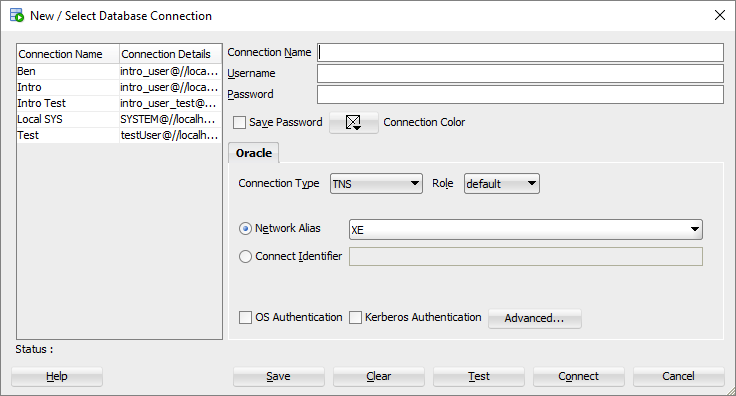Select the Network Alias radio button
The image size is (736, 396).
[245, 228]
